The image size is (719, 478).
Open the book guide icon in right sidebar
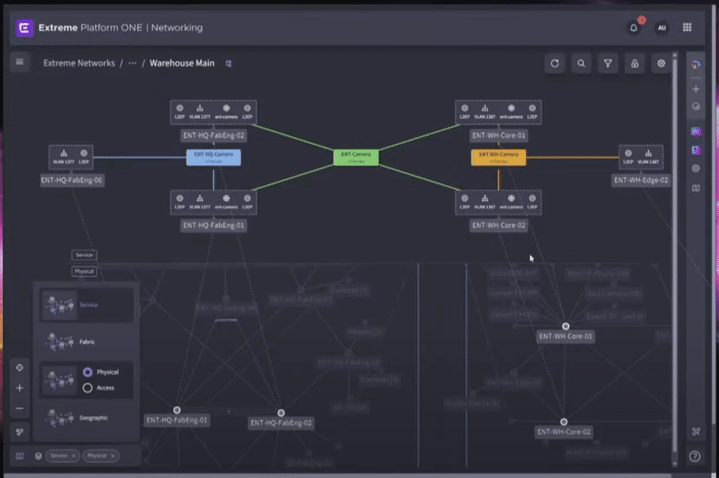(696, 188)
